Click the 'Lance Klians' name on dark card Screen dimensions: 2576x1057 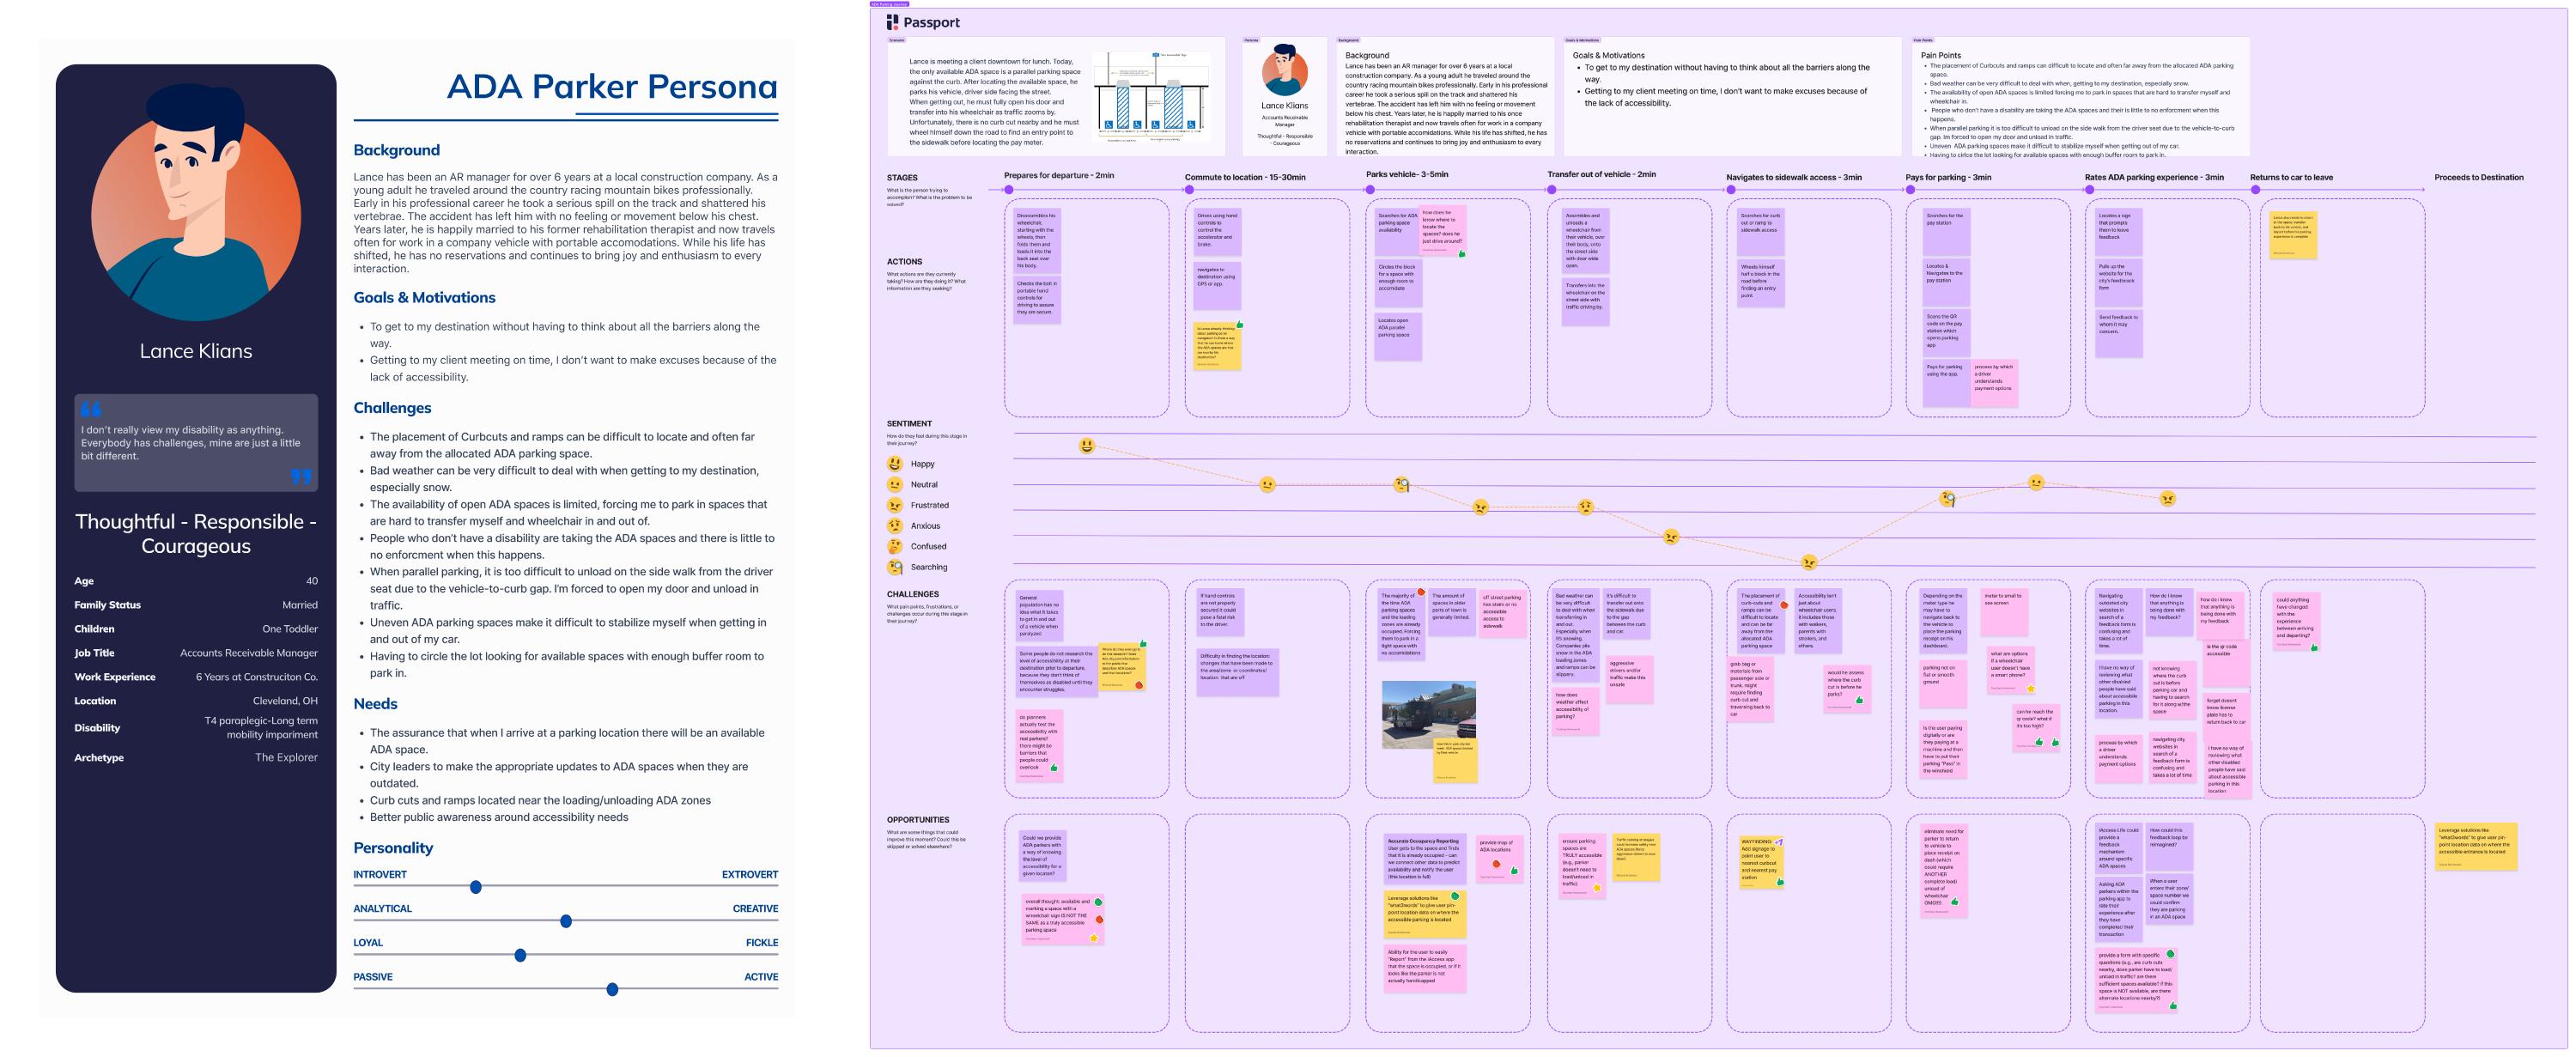click(196, 351)
